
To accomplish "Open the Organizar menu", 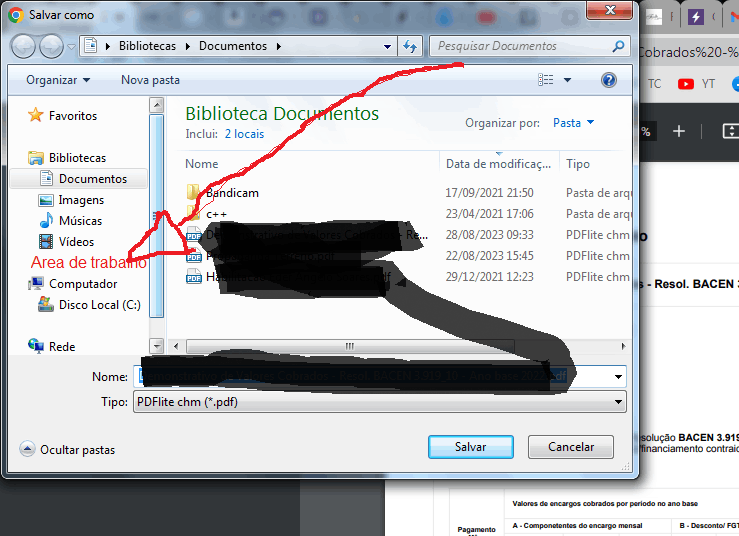I will 58,80.
